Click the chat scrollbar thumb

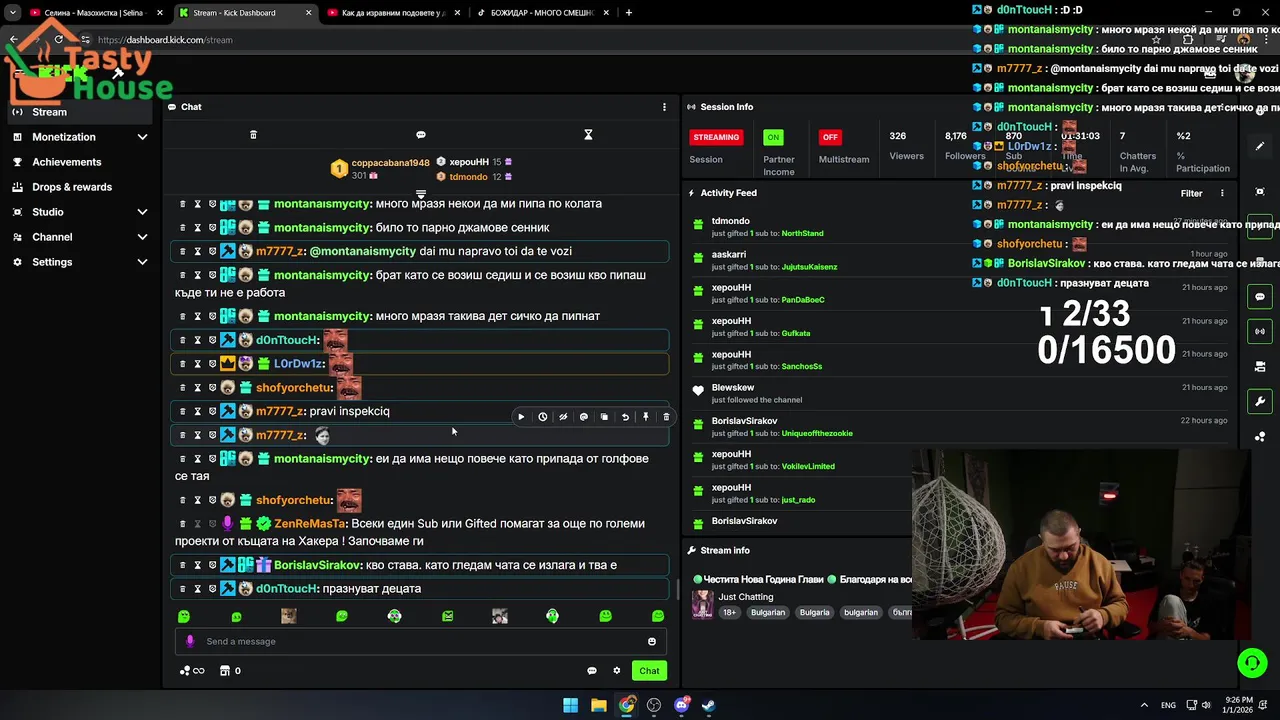678,590
